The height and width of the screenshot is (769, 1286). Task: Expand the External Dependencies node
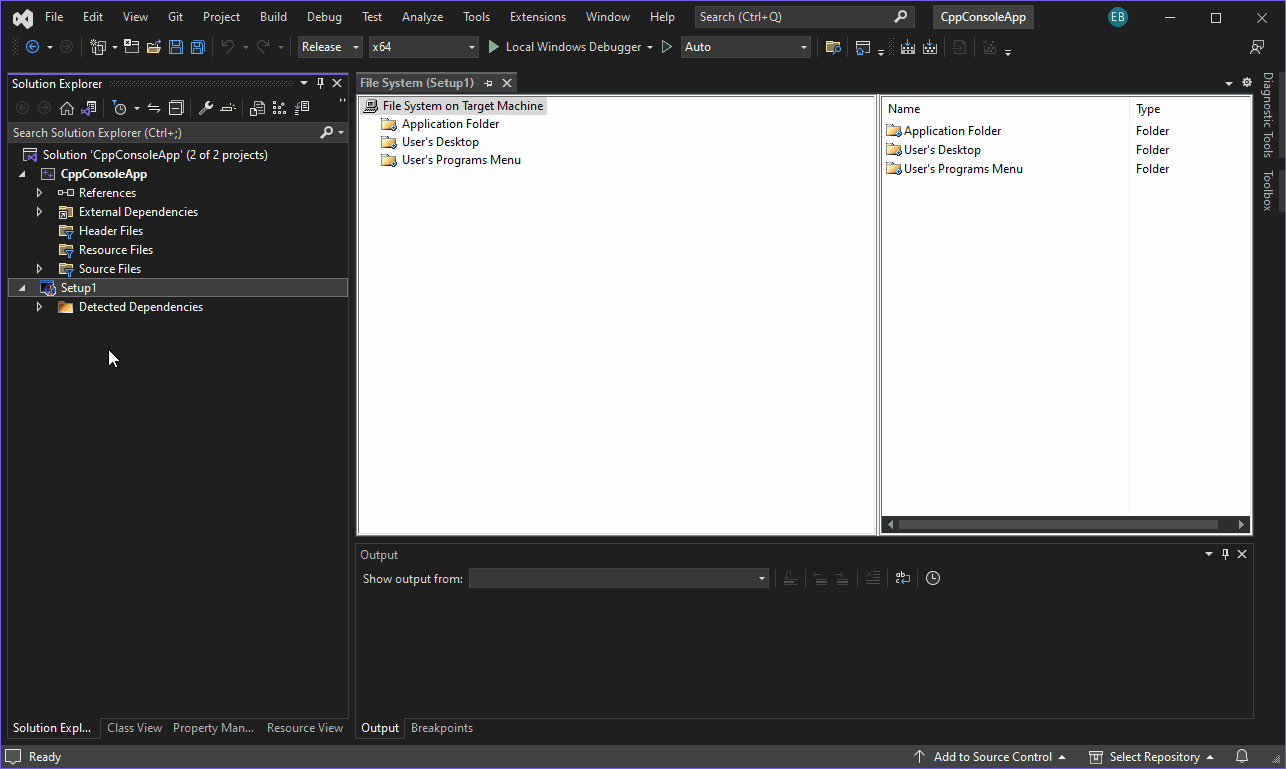point(40,212)
